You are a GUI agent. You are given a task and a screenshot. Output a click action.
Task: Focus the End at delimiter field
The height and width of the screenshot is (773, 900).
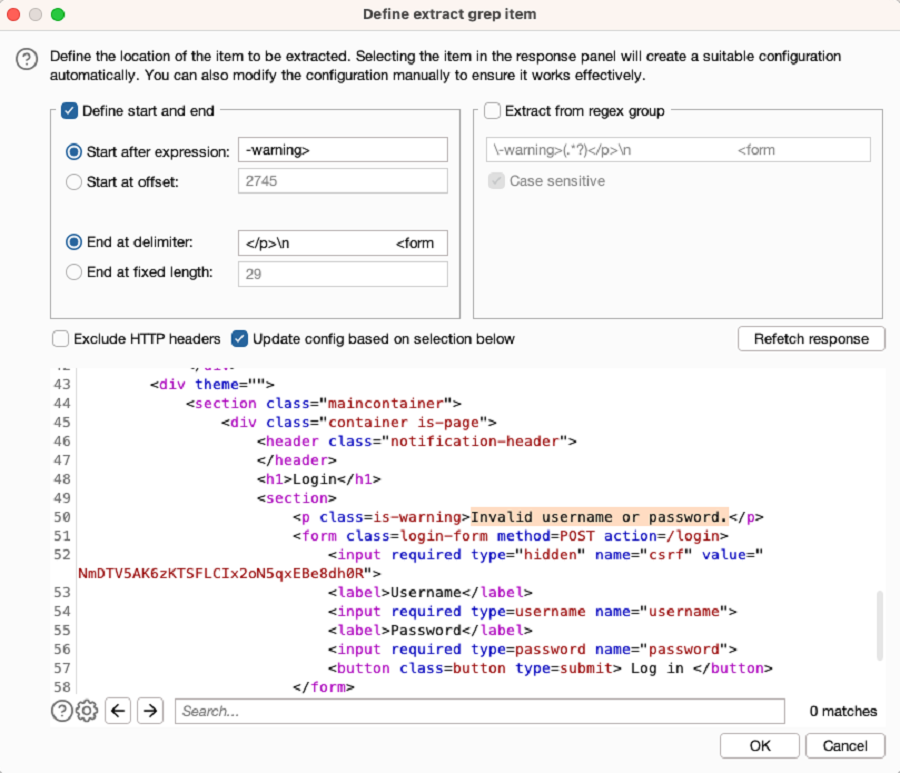pyautogui.click(x=343, y=243)
